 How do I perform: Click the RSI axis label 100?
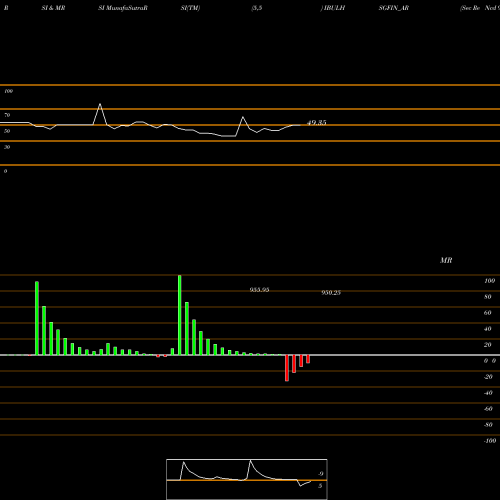tap(8, 91)
